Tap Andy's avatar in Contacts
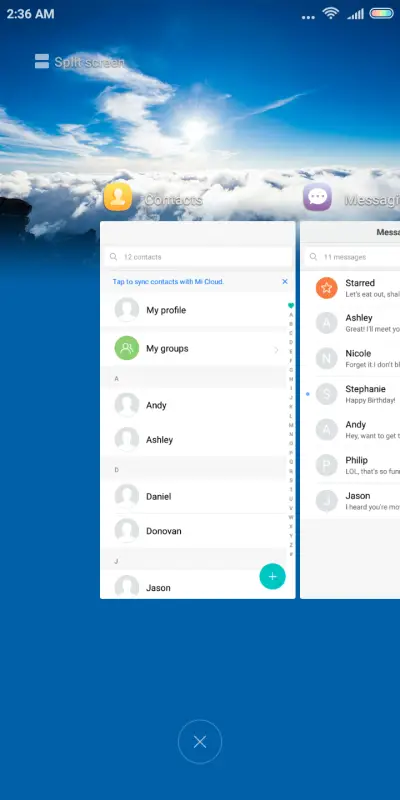This screenshot has height=800, width=400. point(127,405)
